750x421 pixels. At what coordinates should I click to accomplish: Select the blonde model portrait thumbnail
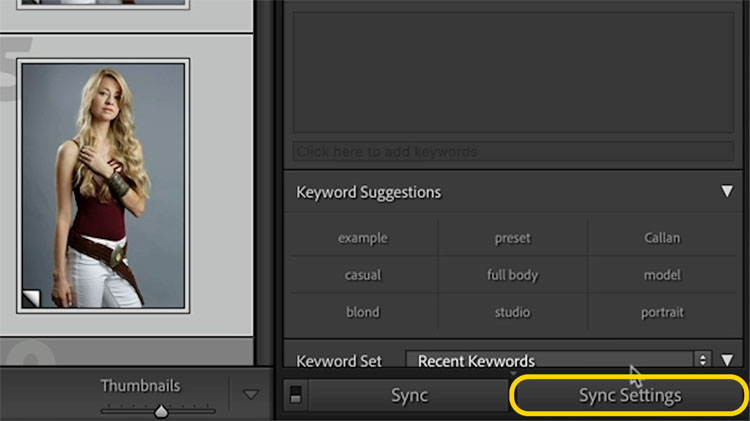[x=103, y=186]
